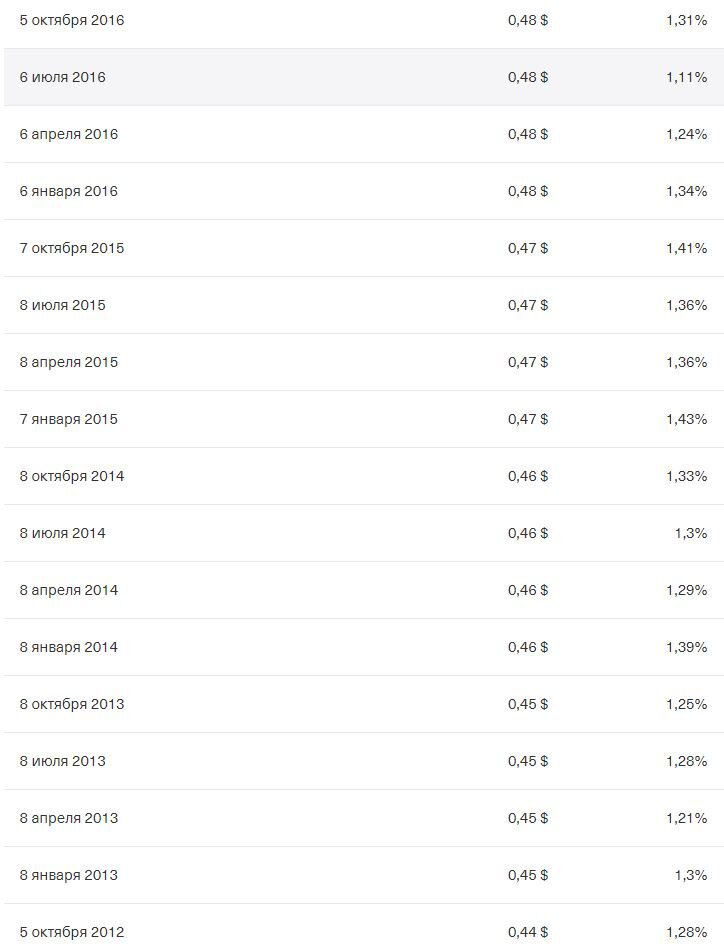724x948 pixels.
Task: Click the 5 октября 2016 date row
Action: coord(72,20)
